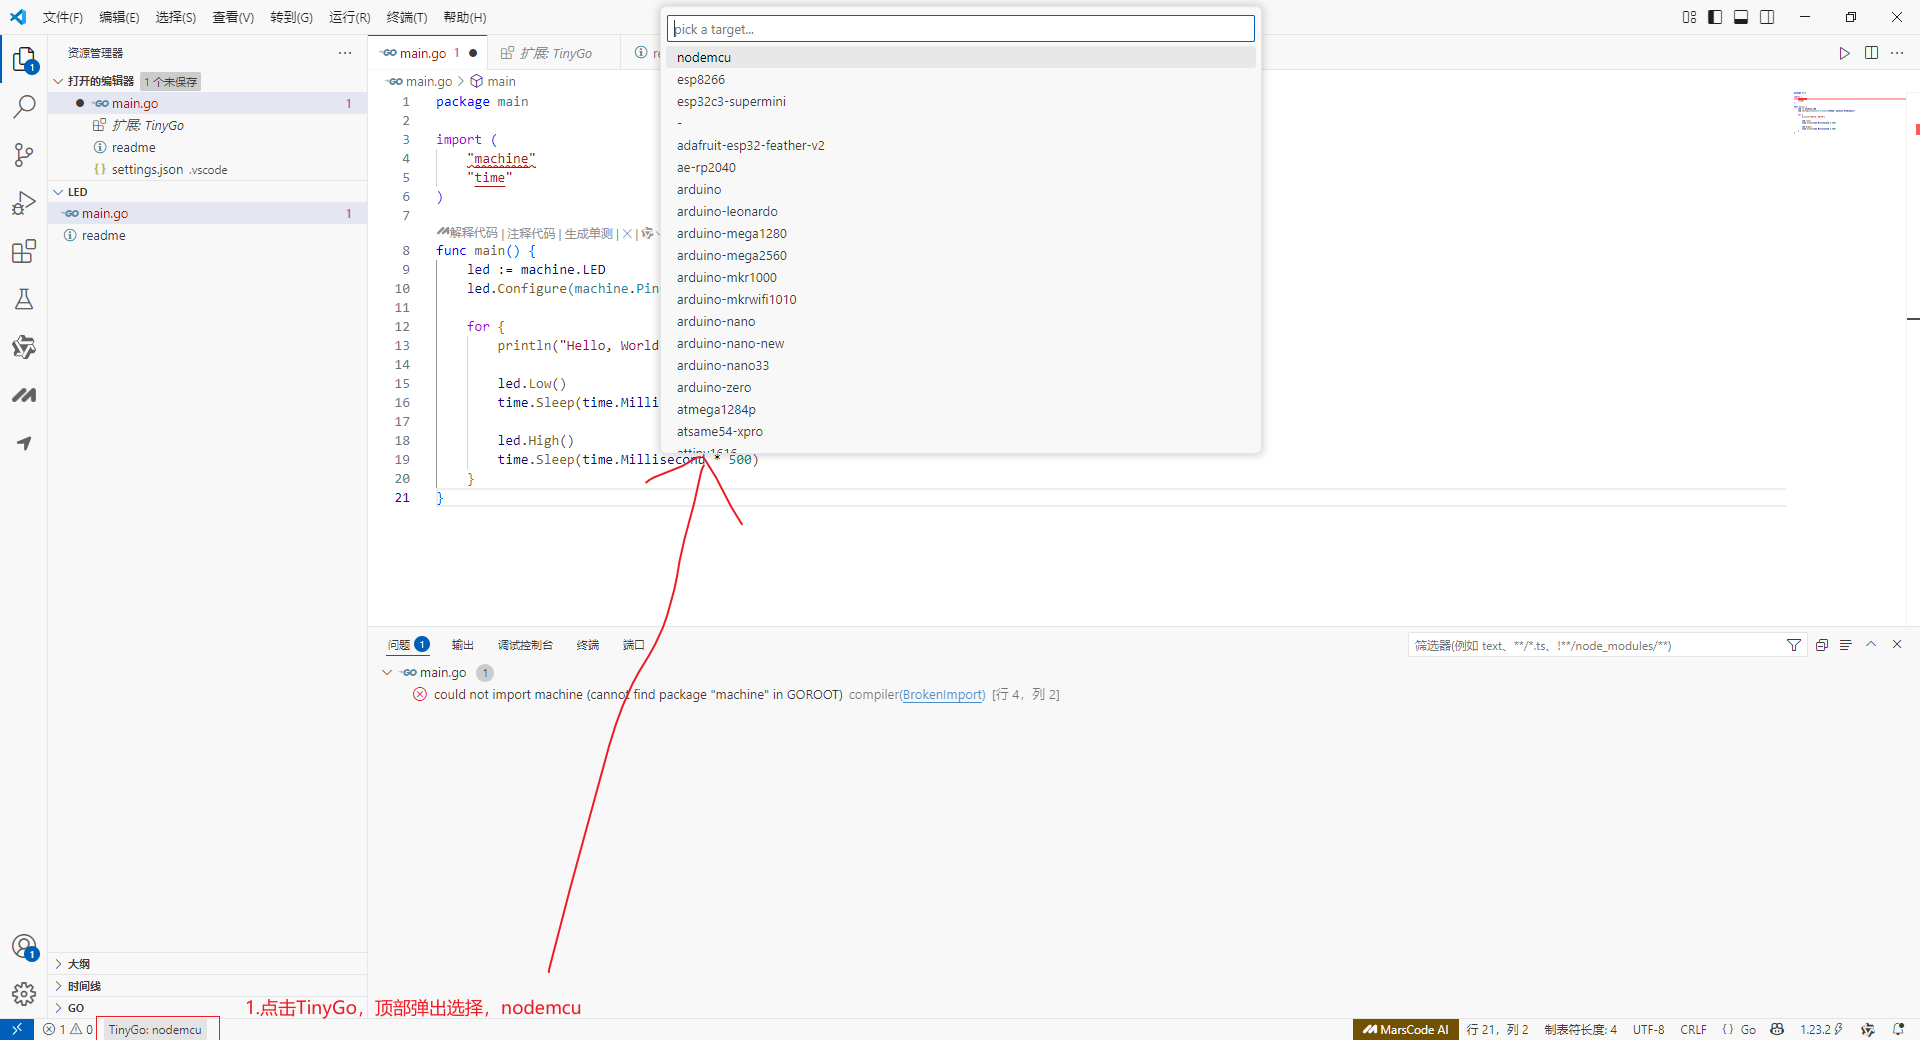This screenshot has height=1040, width=1920.
Task: Click the BrokenImport link in the Problems panel
Action: pos(941,694)
